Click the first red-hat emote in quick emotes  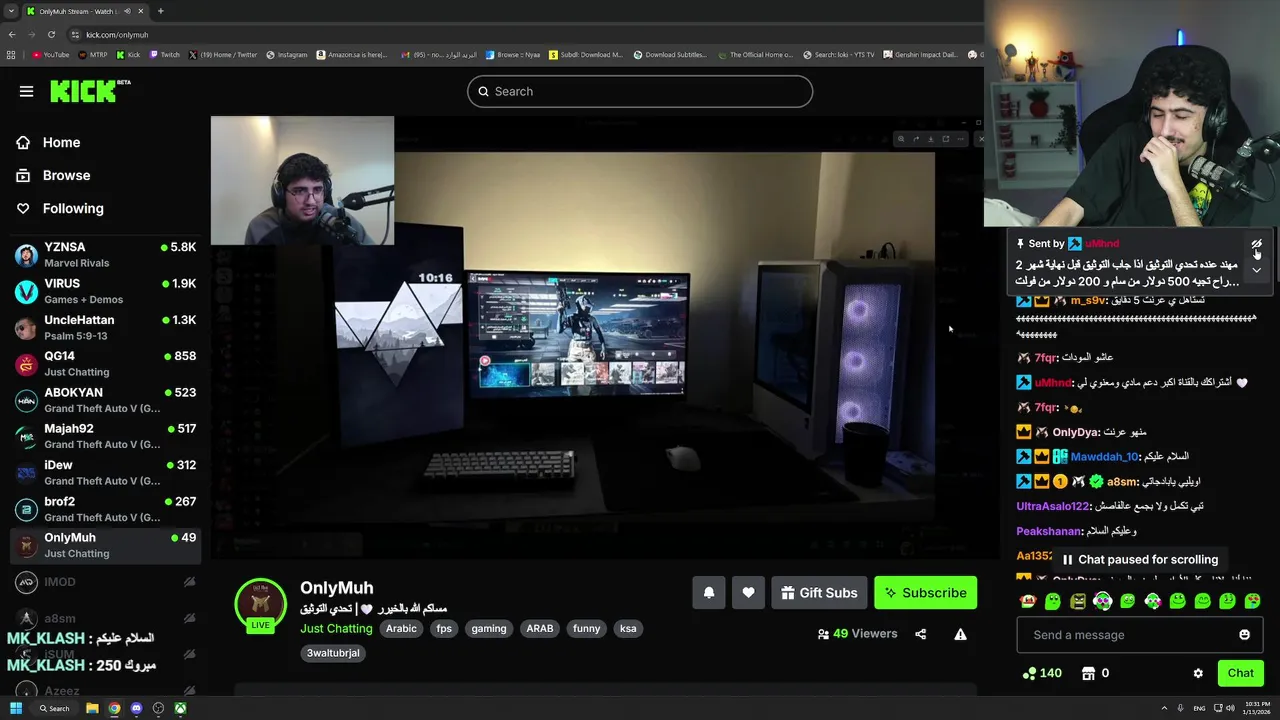tap(1027, 601)
